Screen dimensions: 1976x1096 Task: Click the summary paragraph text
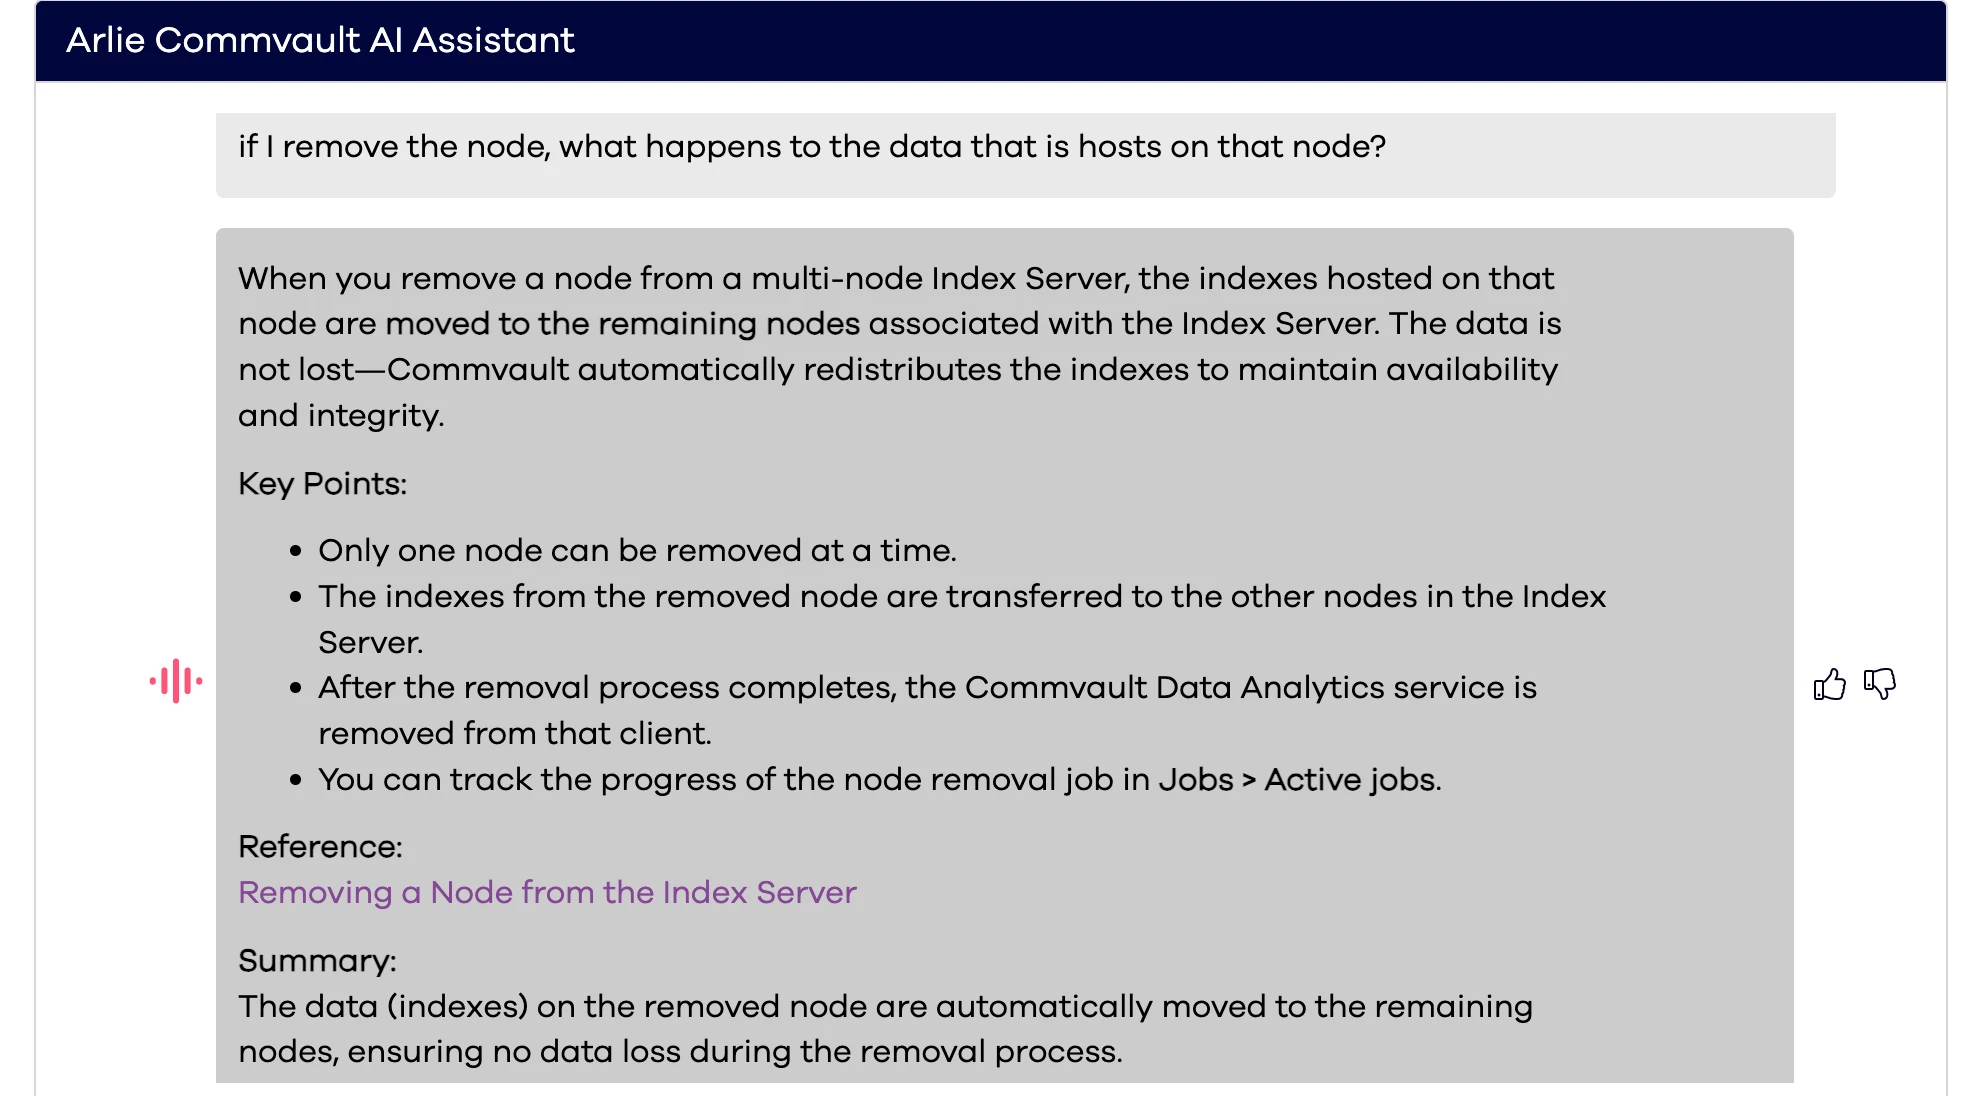(x=884, y=1007)
